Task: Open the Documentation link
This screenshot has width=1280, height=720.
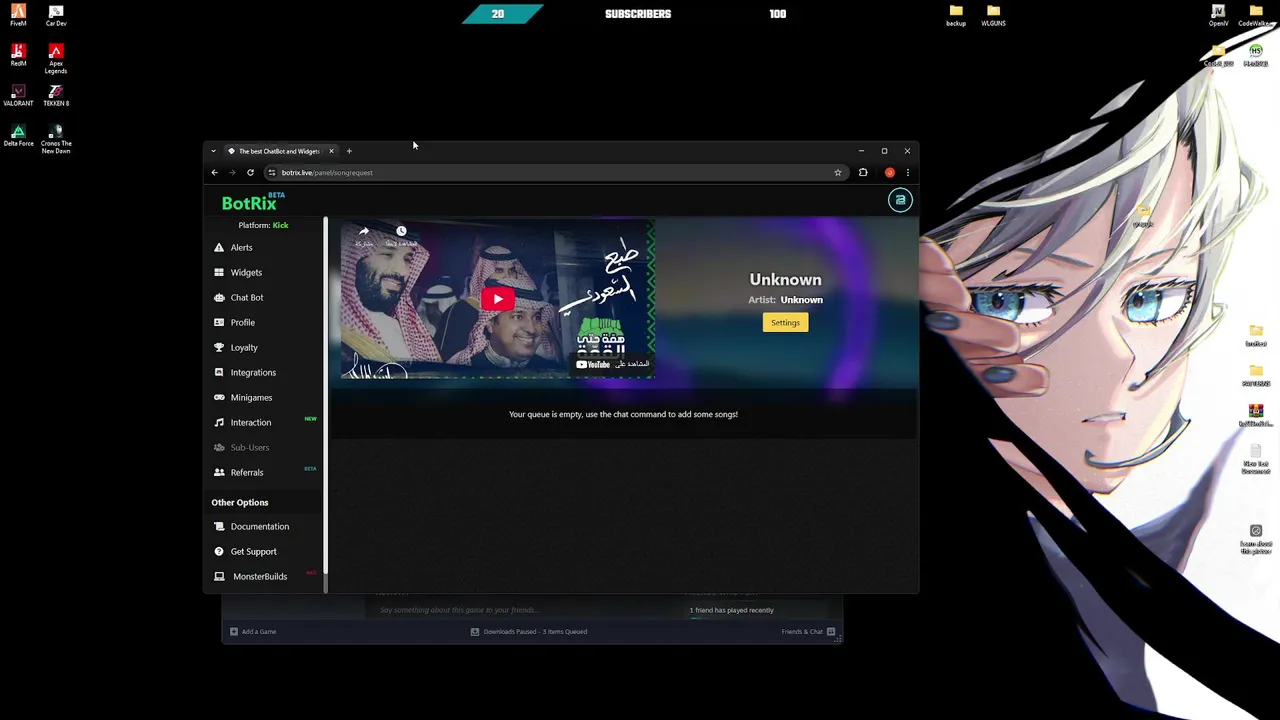Action: click(x=260, y=526)
